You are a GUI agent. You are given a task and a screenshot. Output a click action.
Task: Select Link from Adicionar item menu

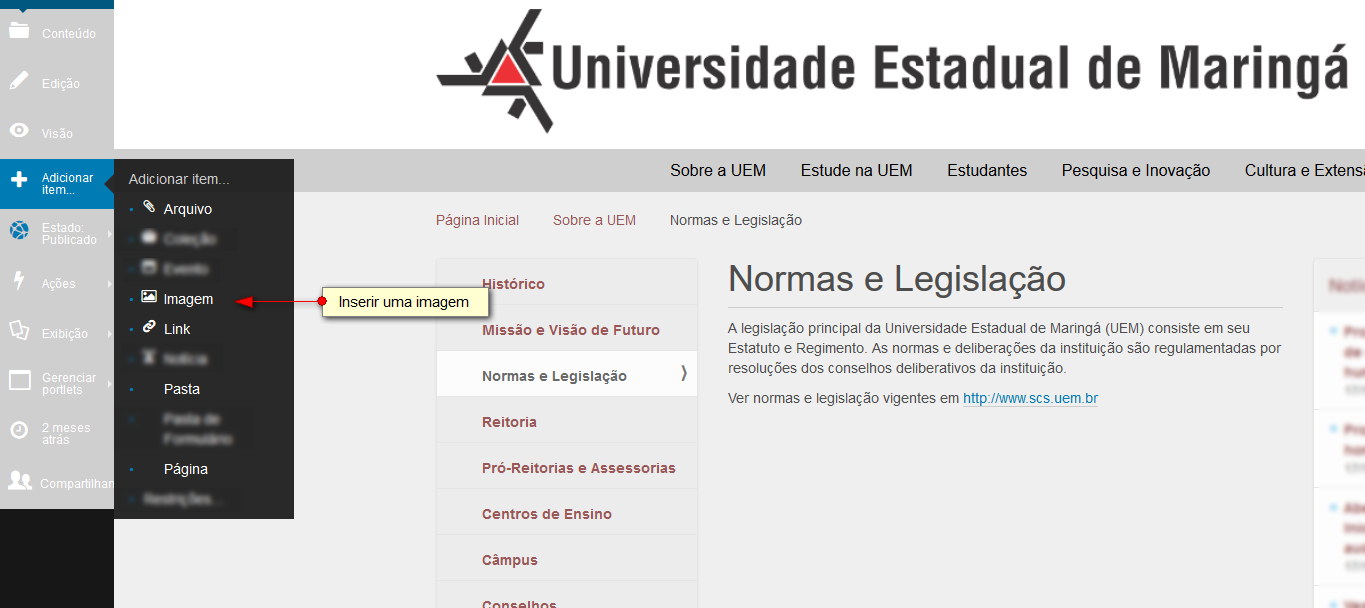177,329
